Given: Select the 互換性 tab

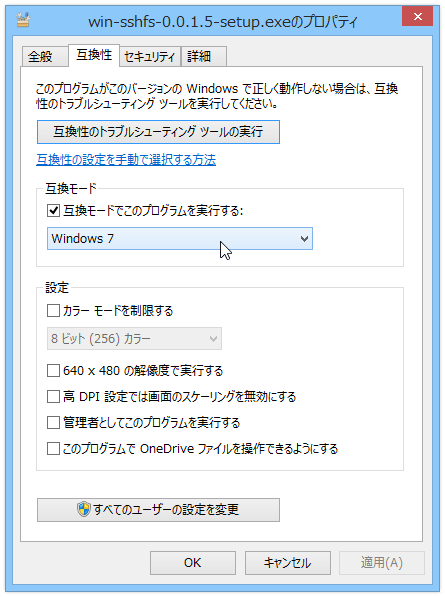Looking at the screenshot, I should click(x=94, y=55).
